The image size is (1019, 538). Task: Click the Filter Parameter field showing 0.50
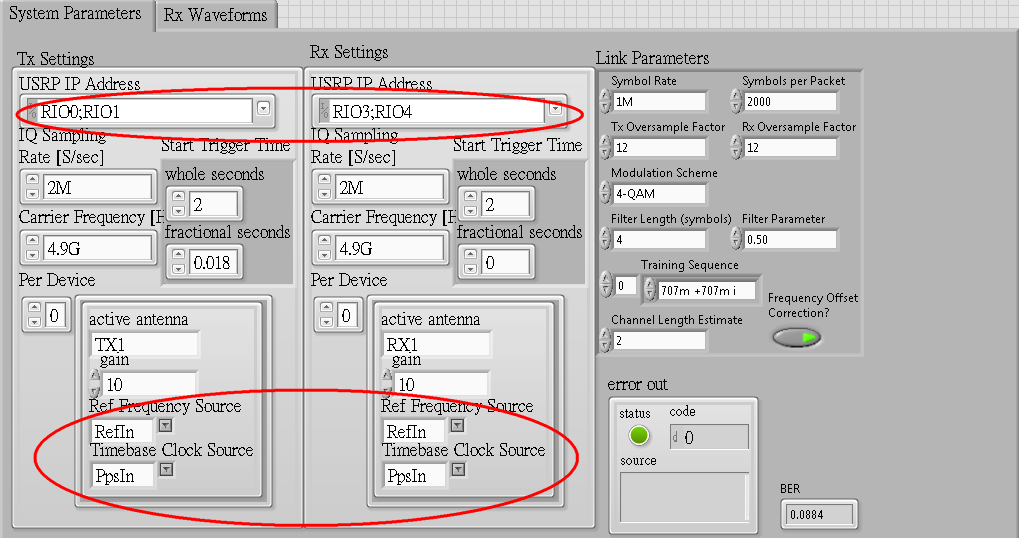790,239
